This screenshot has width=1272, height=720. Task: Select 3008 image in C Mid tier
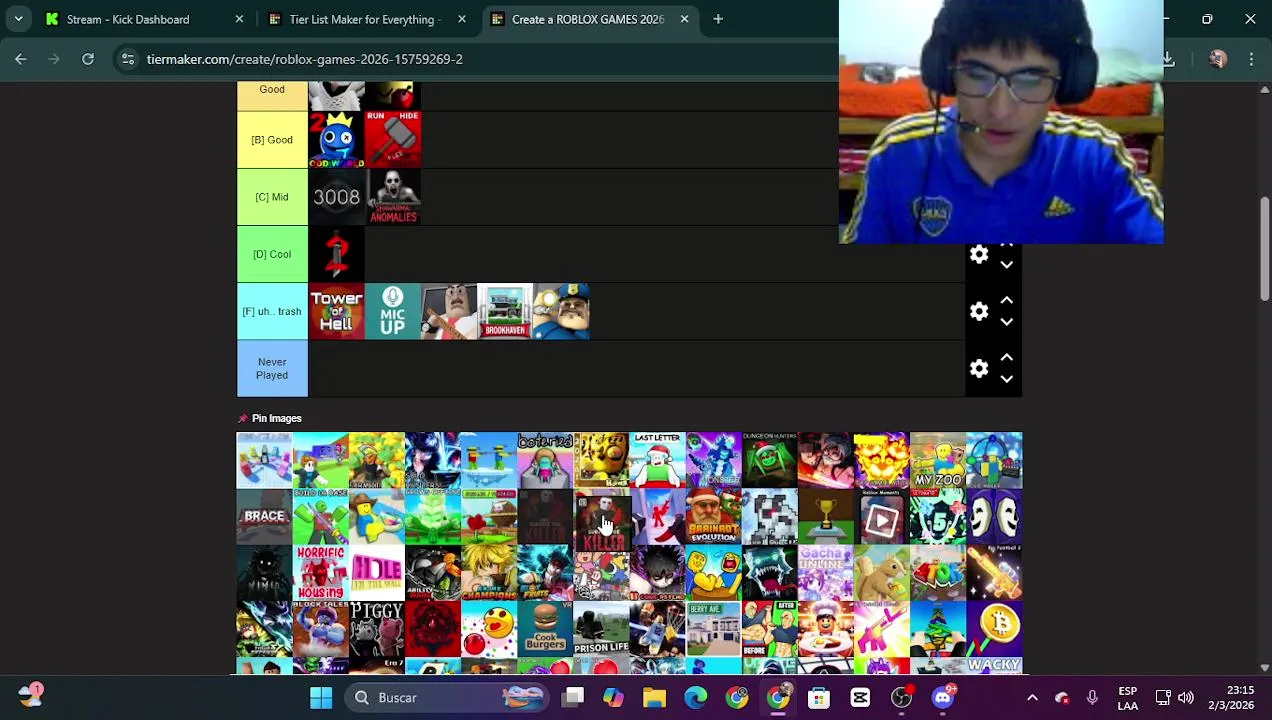(336, 197)
